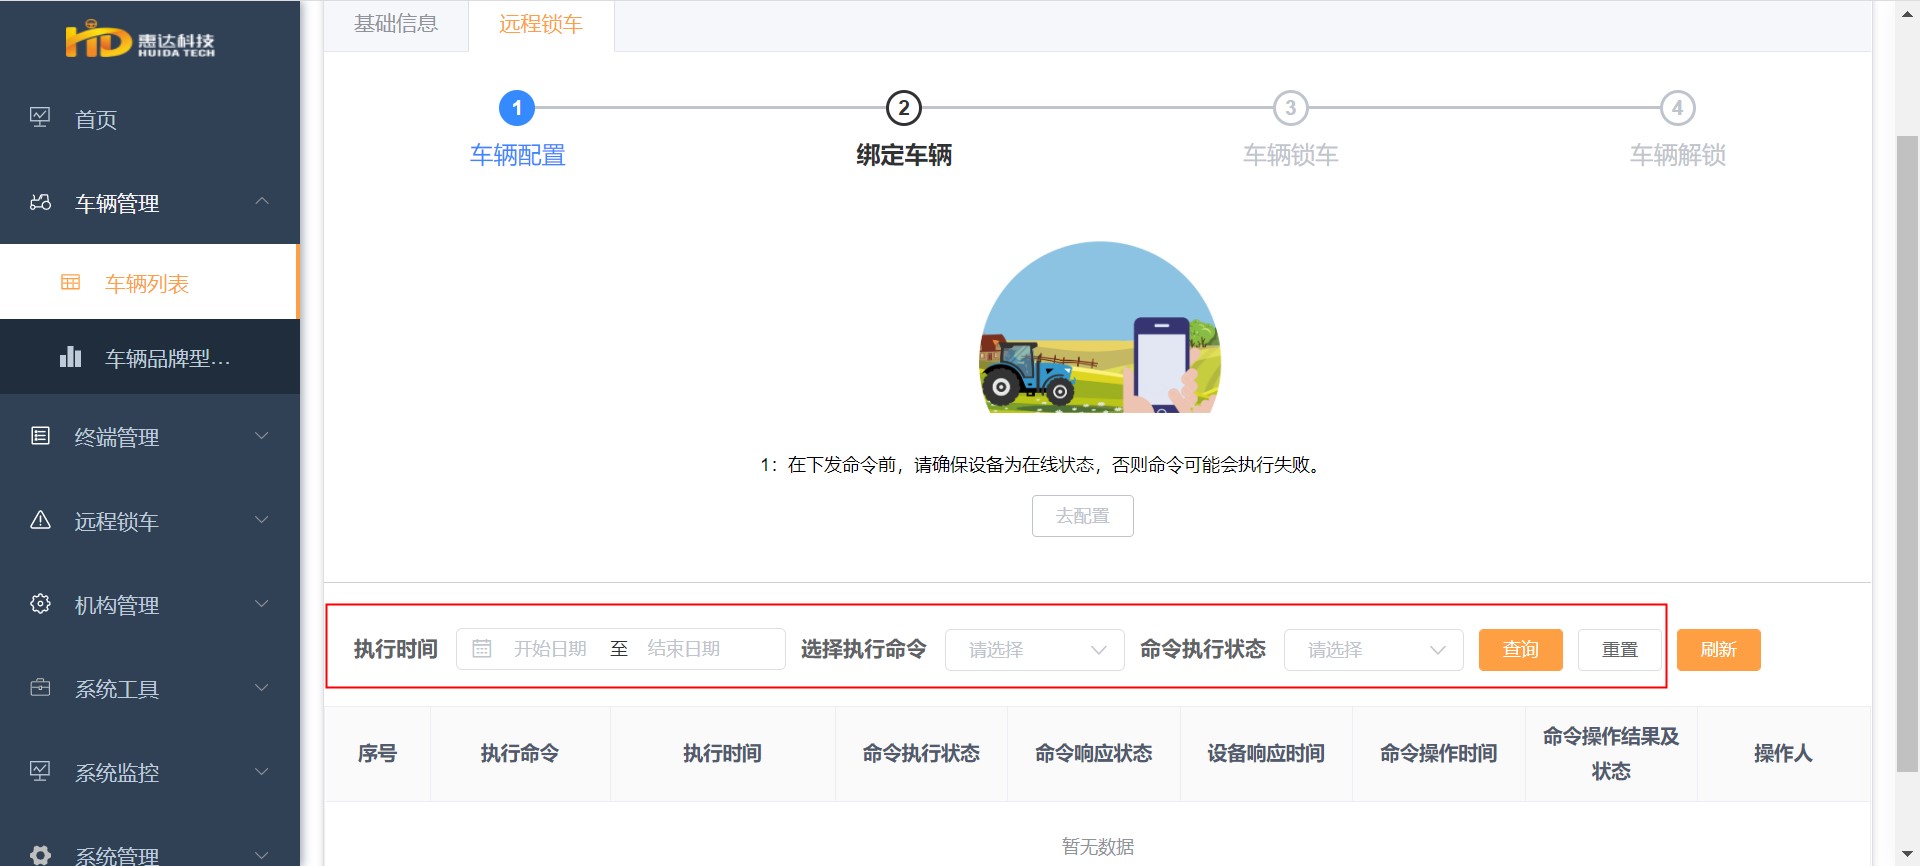The width and height of the screenshot is (1920, 866).
Task: Click the calendar icon in 执行时间 field
Action: click(x=481, y=649)
